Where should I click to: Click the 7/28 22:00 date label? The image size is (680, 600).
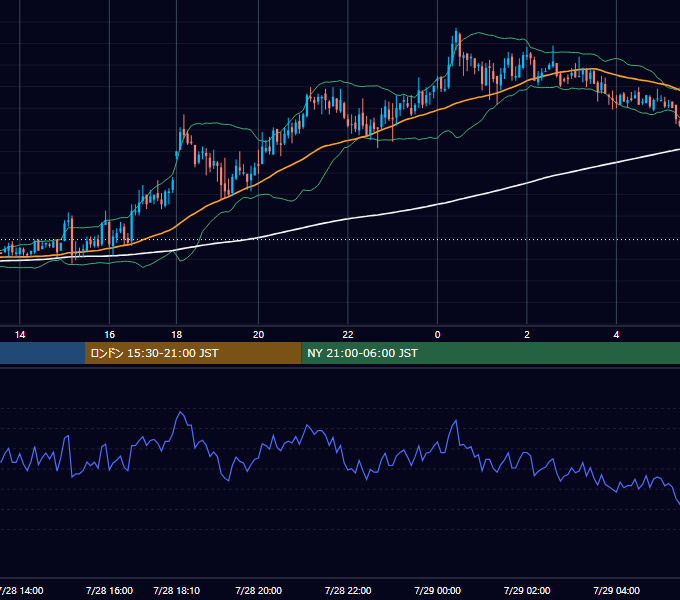coord(348,590)
